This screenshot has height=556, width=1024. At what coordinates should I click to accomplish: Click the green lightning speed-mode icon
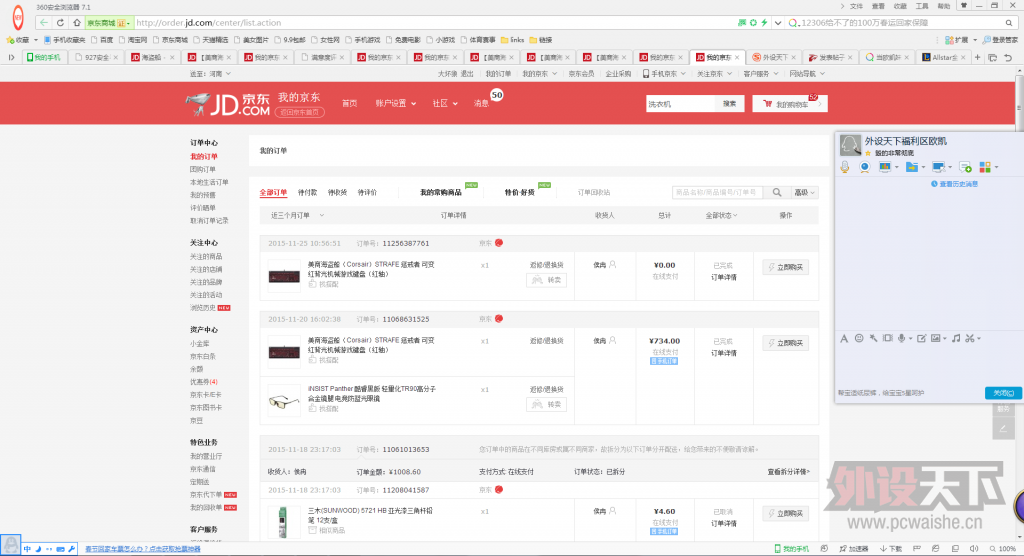point(764,22)
